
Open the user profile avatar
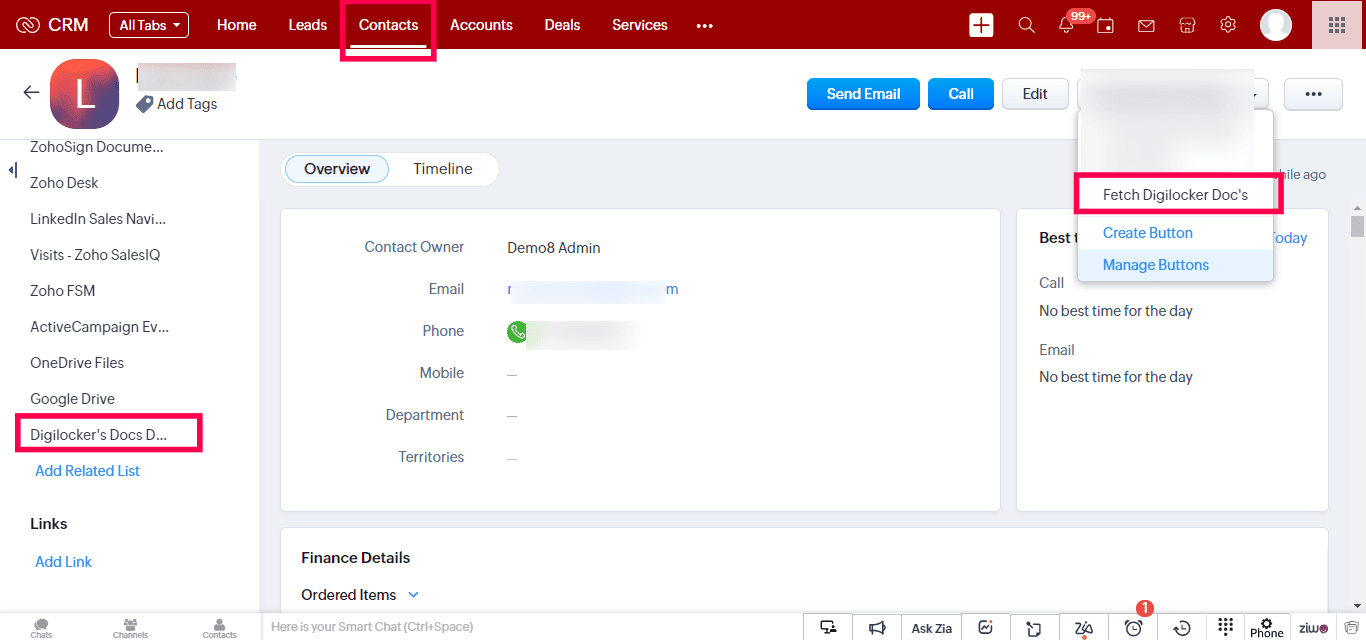click(x=1275, y=25)
